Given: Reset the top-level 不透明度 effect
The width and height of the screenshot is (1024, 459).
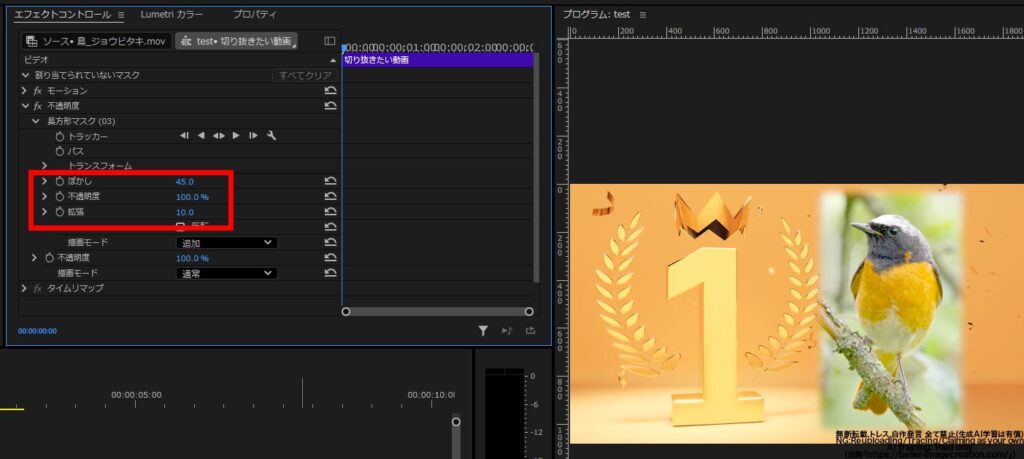Looking at the screenshot, I should pyautogui.click(x=330, y=106).
